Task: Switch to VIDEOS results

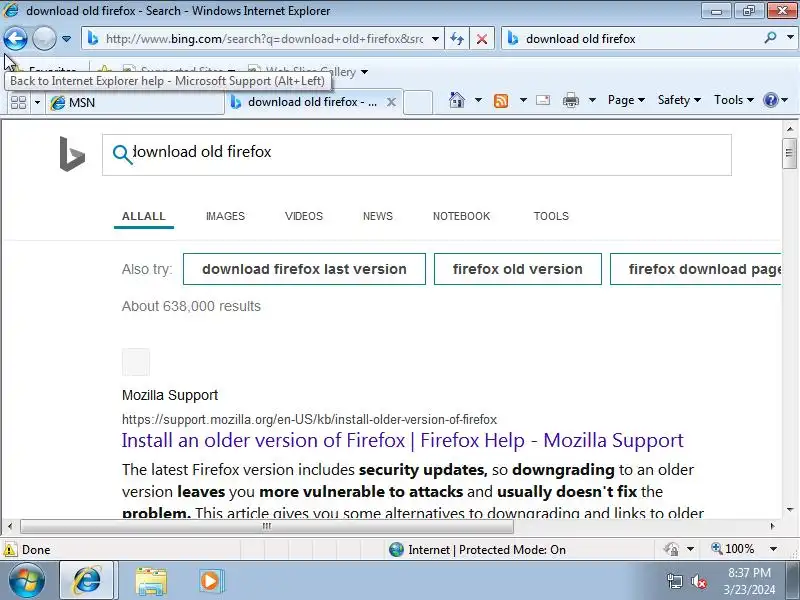Action: coord(304,216)
